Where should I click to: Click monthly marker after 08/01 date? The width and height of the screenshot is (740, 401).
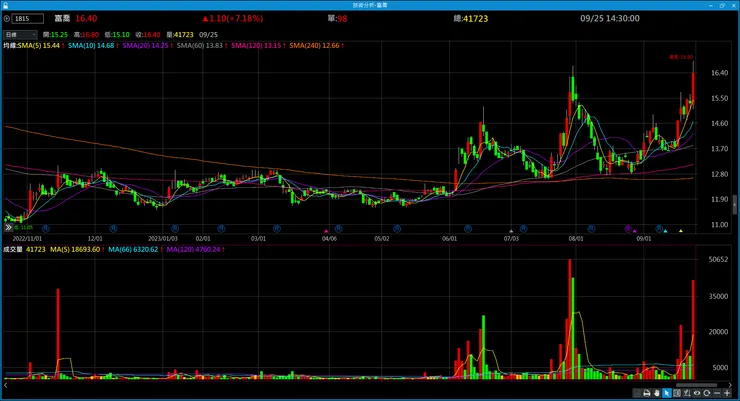591,228
